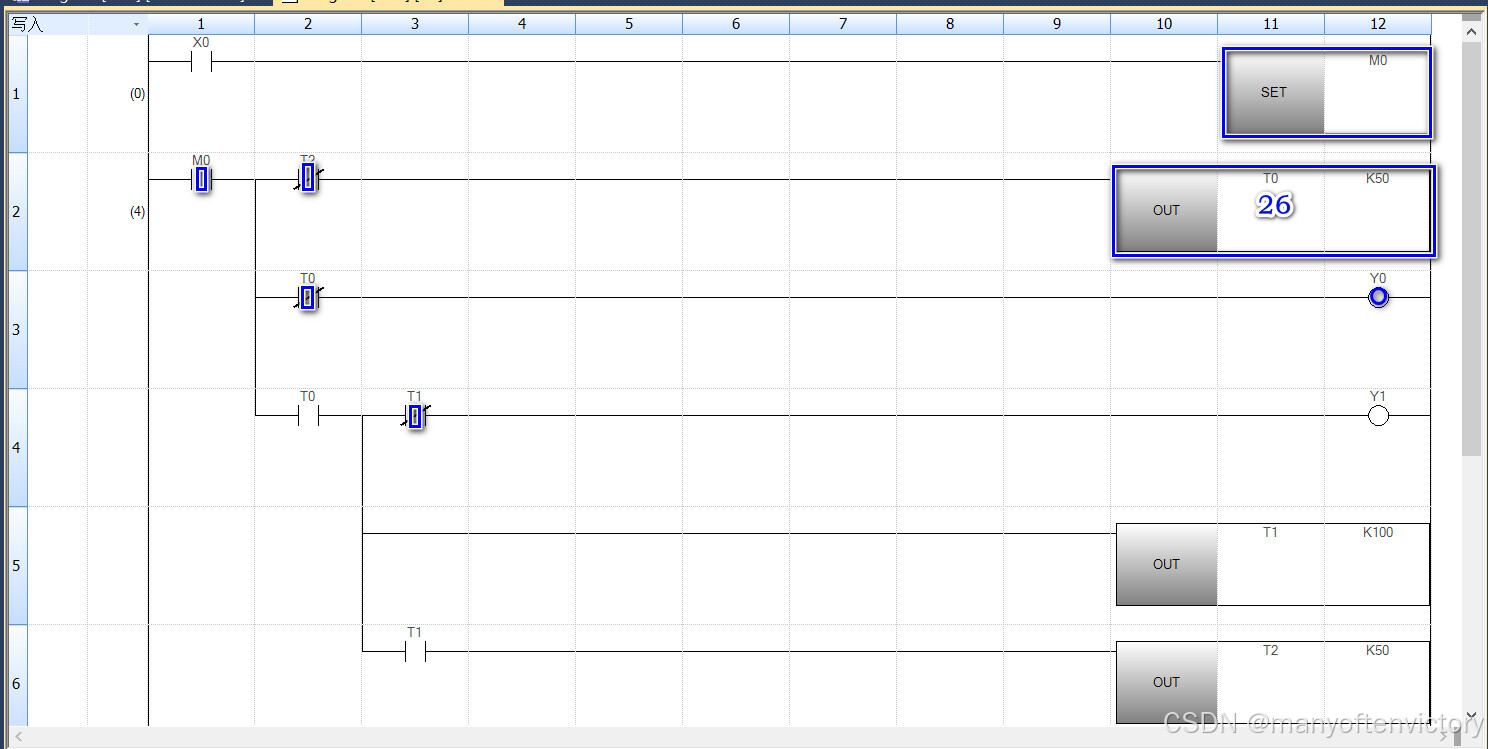
Task: Select the T1 normally open contact in row 6
Action: click(415, 652)
